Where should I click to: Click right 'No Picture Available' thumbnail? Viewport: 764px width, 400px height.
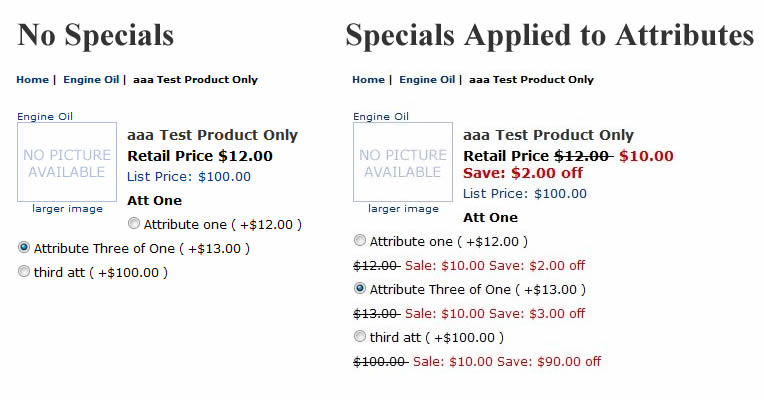403,162
